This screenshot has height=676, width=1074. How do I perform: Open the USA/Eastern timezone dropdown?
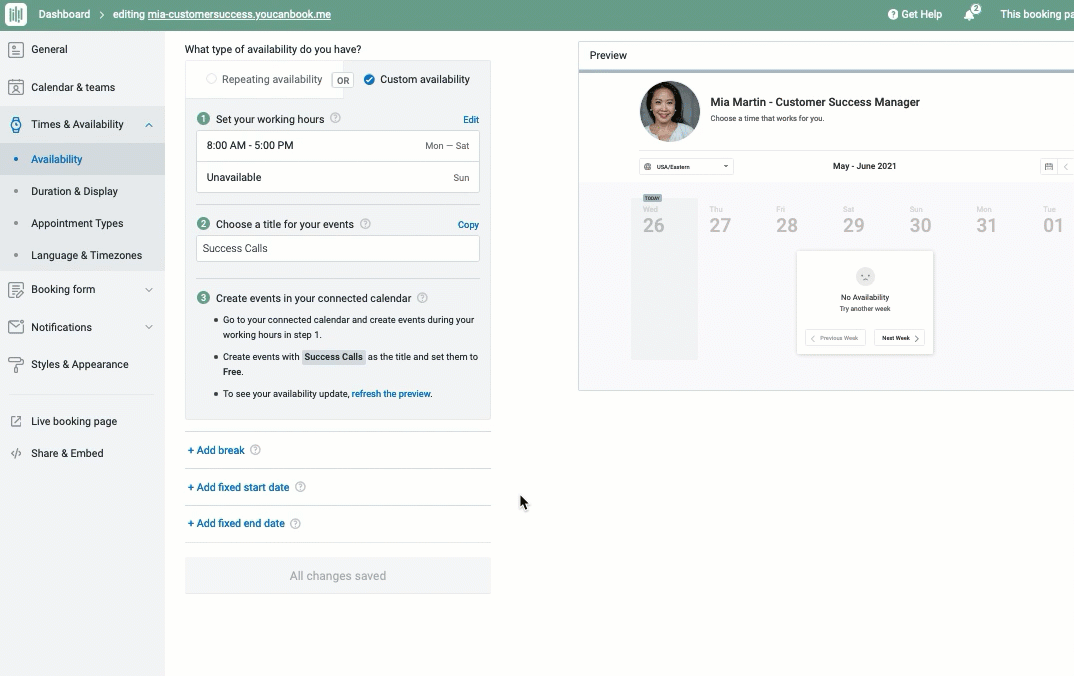[x=686, y=166]
